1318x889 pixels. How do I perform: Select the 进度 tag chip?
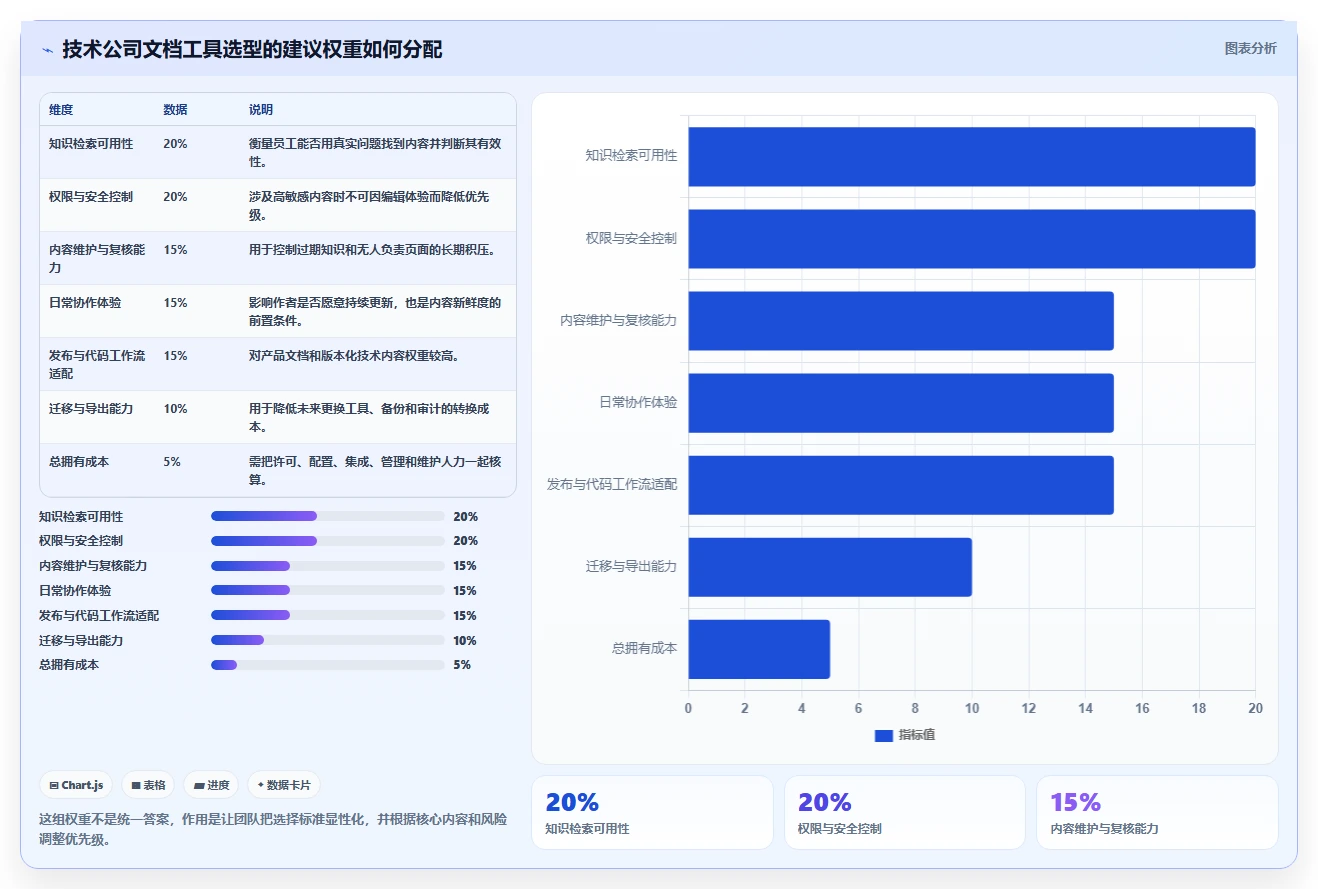point(211,785)
